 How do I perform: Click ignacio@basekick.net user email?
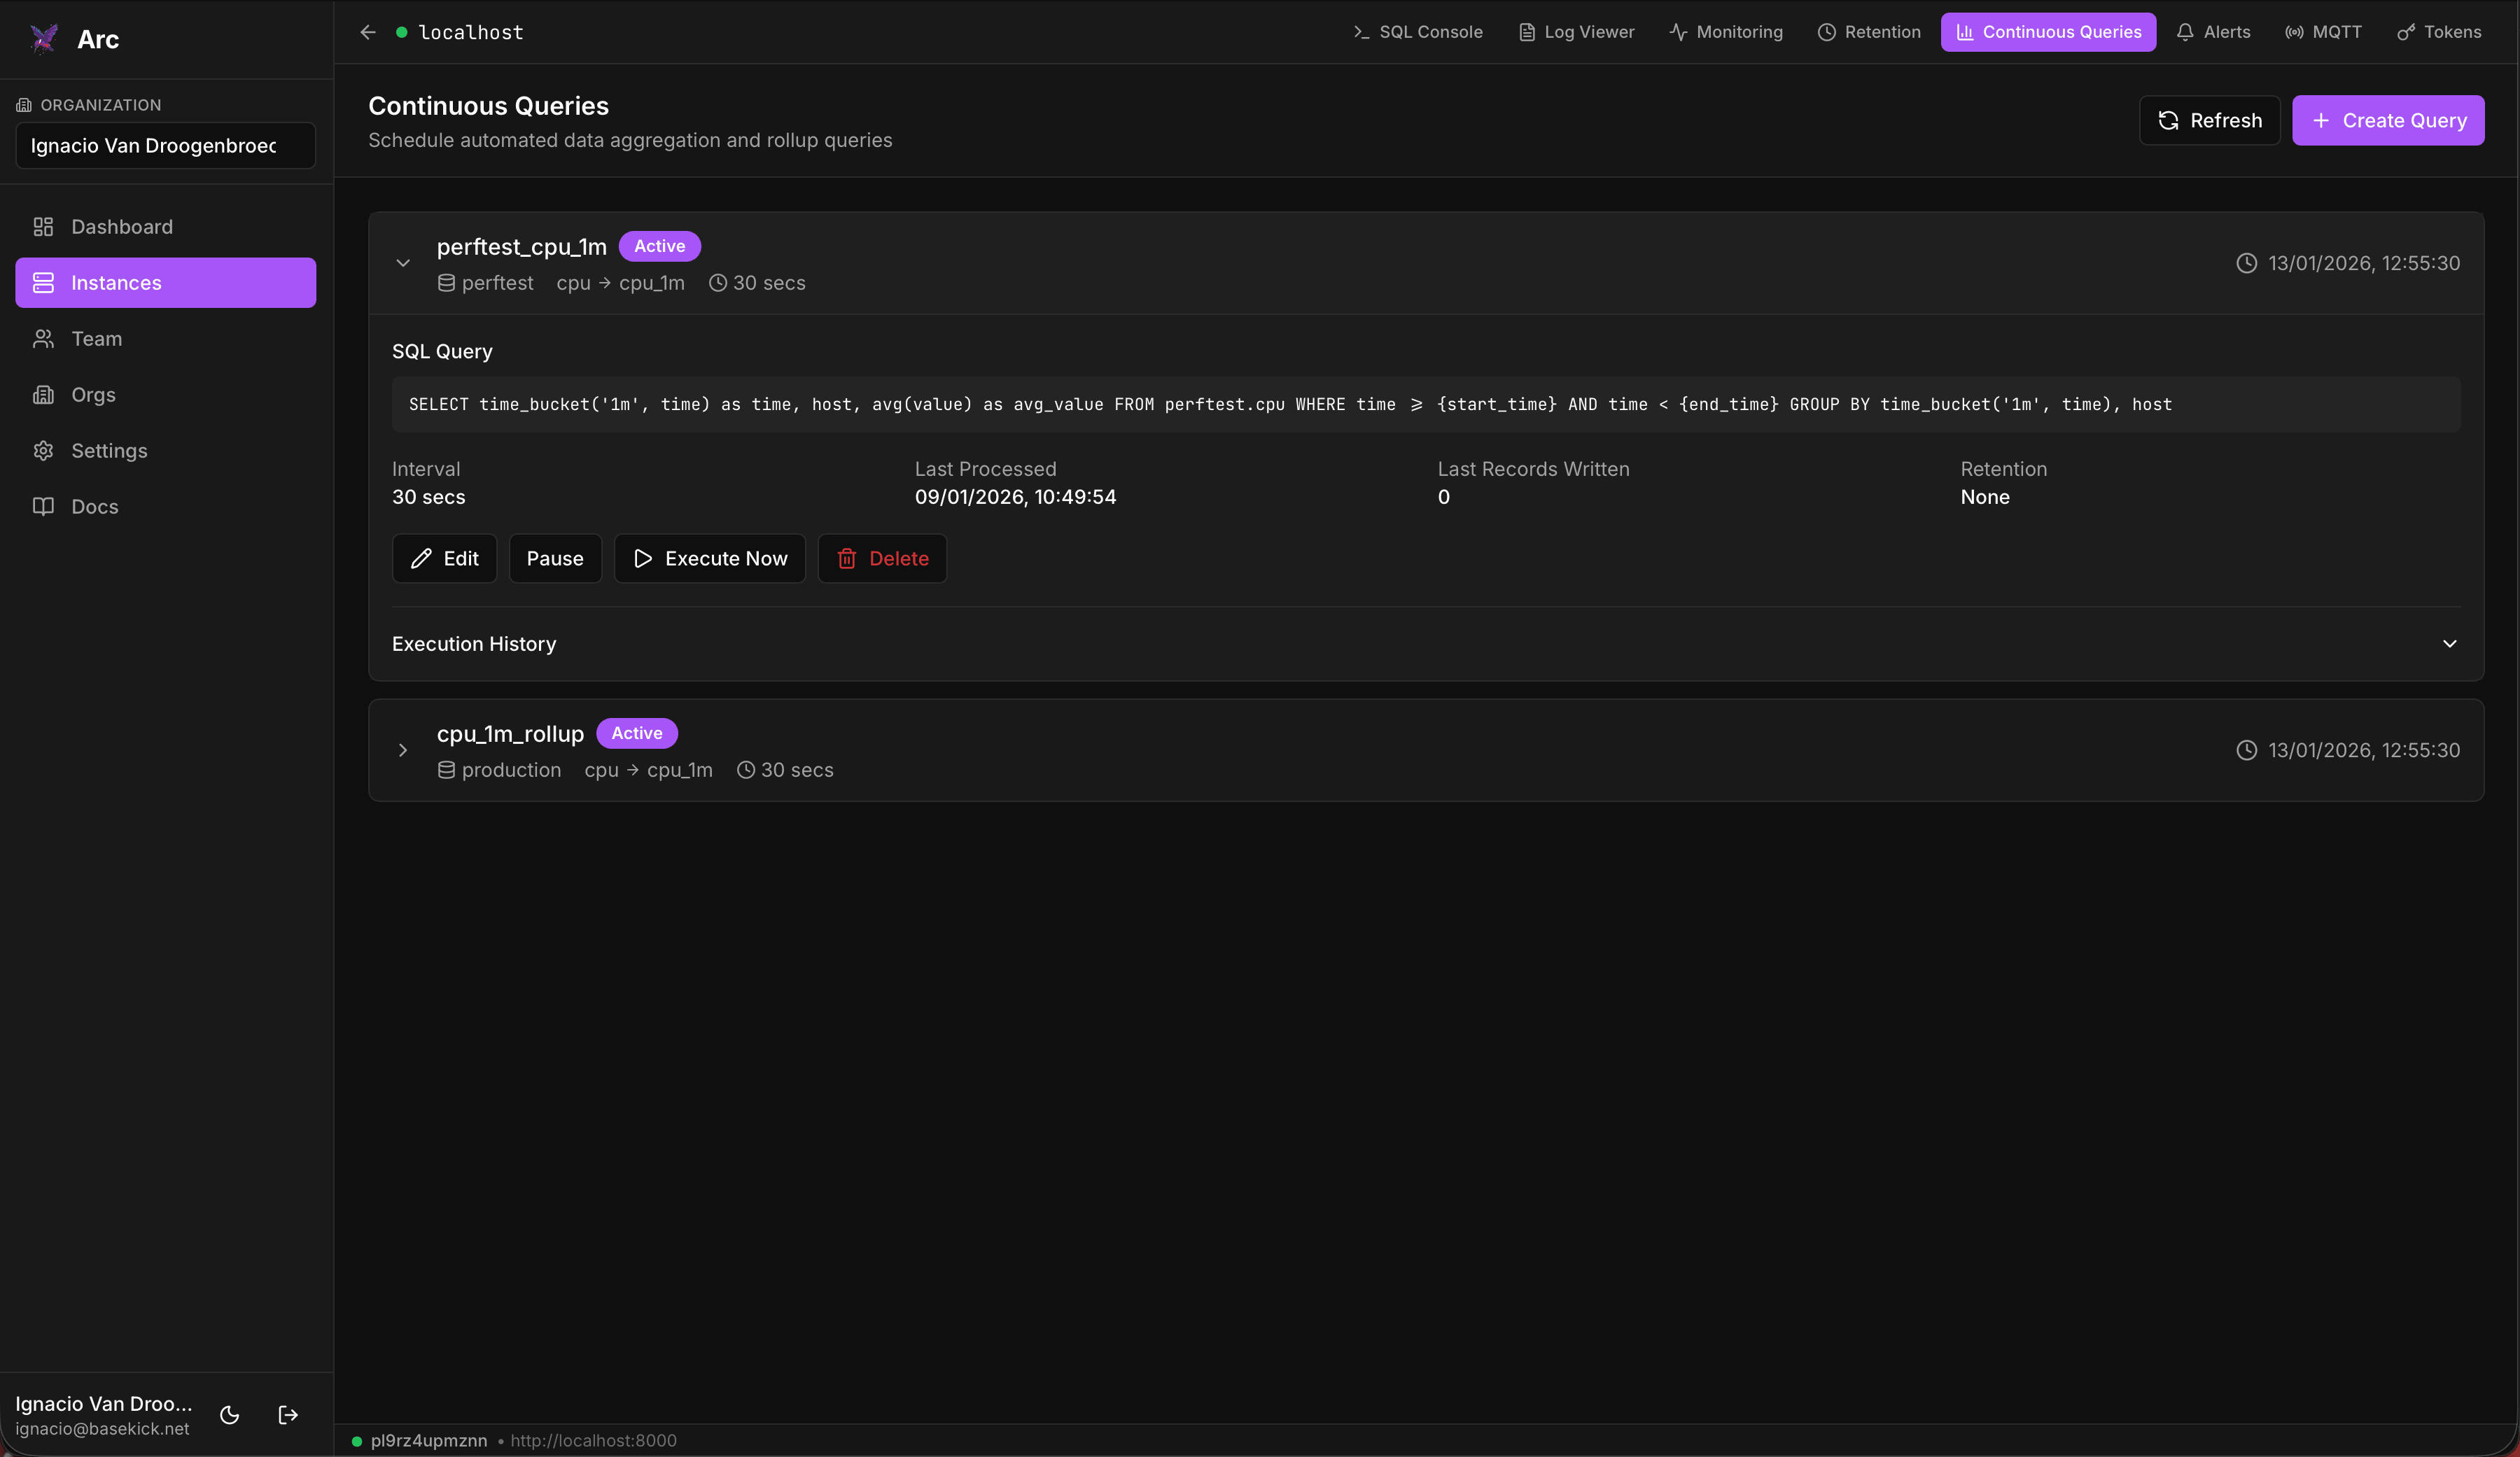click(x=102, y=1429)
